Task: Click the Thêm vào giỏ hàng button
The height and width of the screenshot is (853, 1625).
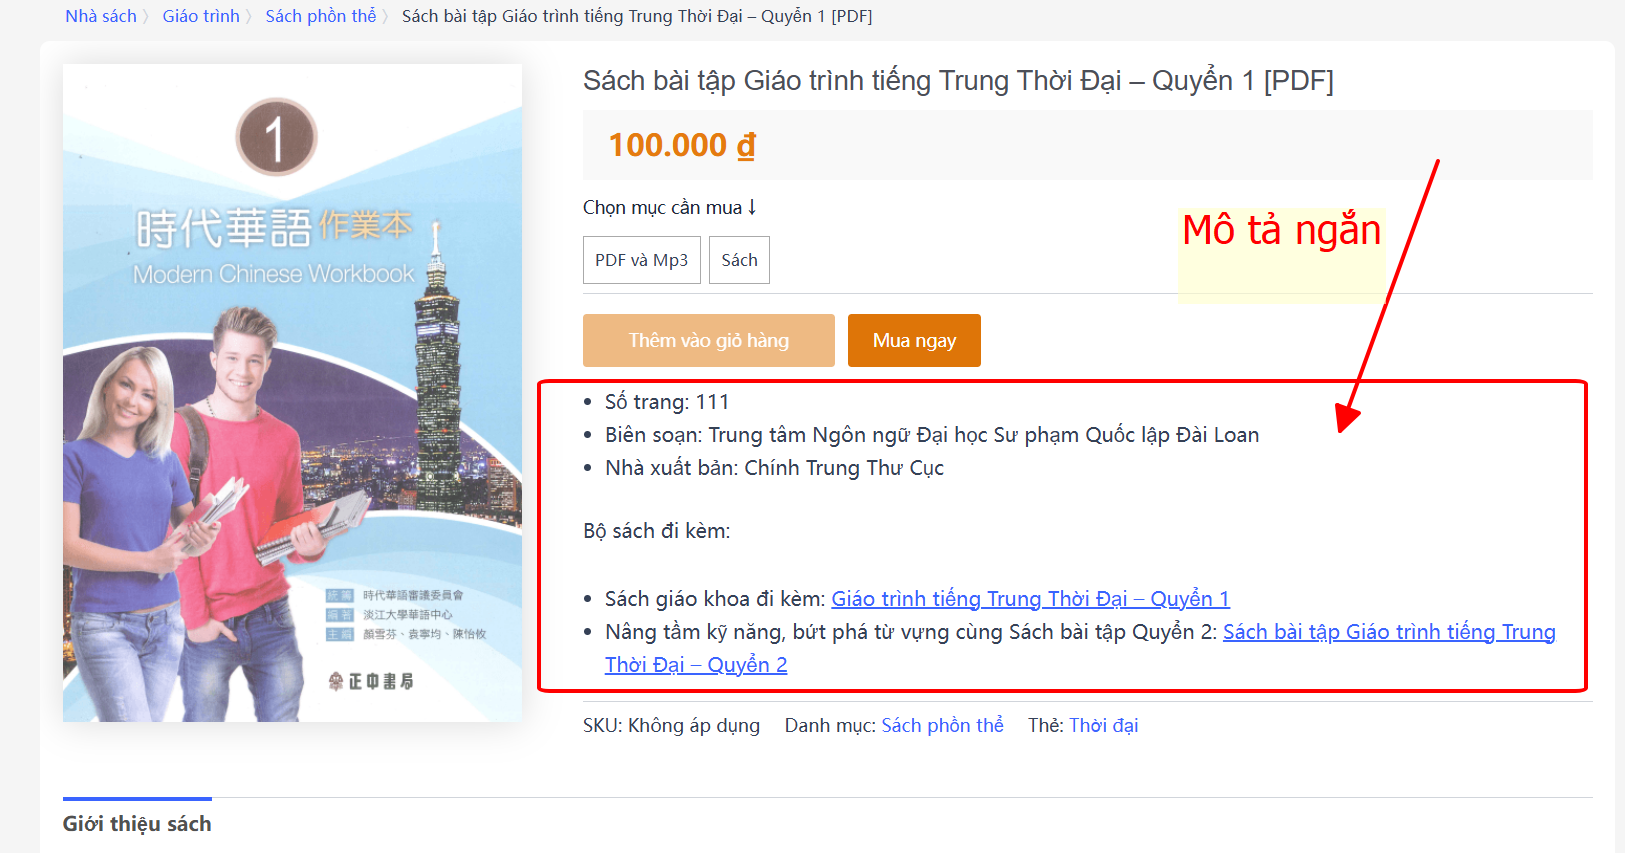Action: click(x=709, y=341)
